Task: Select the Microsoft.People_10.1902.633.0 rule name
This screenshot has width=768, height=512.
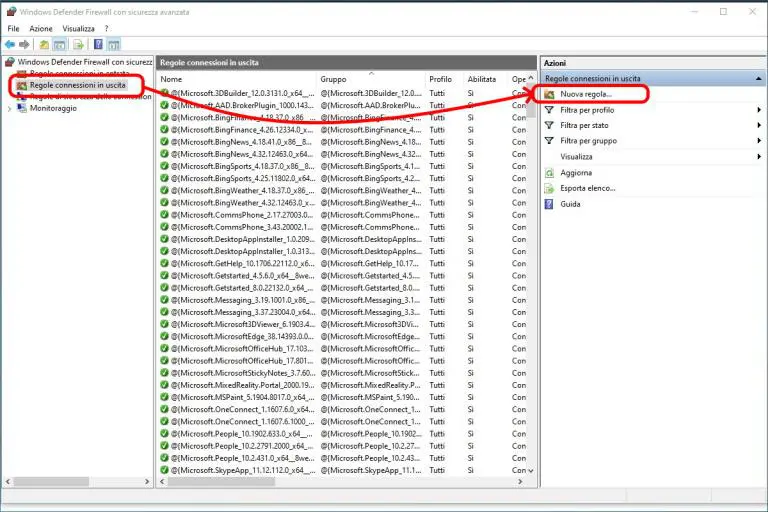Action: (x=242, y=434)
